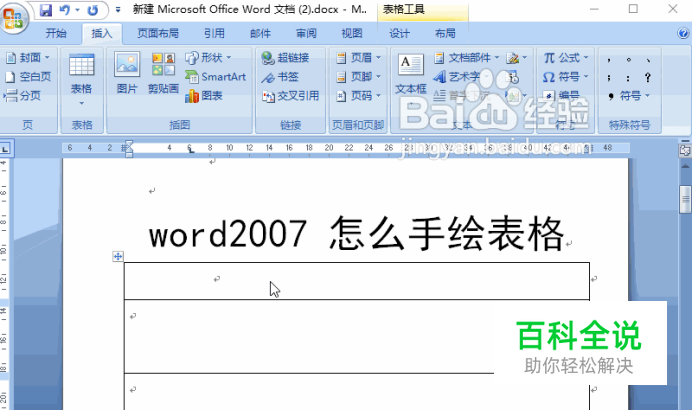Insert a hyperlink with 超链接
692x410 pixels.
tap(285, 58)
